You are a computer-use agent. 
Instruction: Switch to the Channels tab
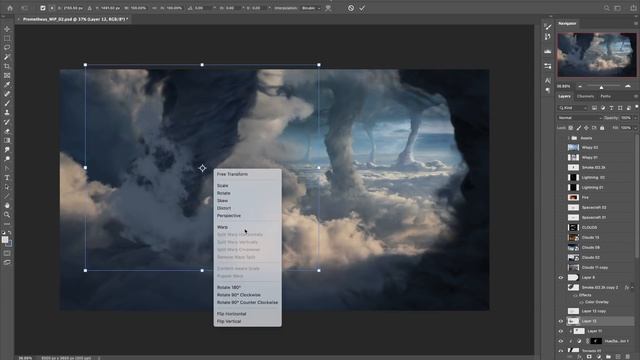tap(585, 96)
